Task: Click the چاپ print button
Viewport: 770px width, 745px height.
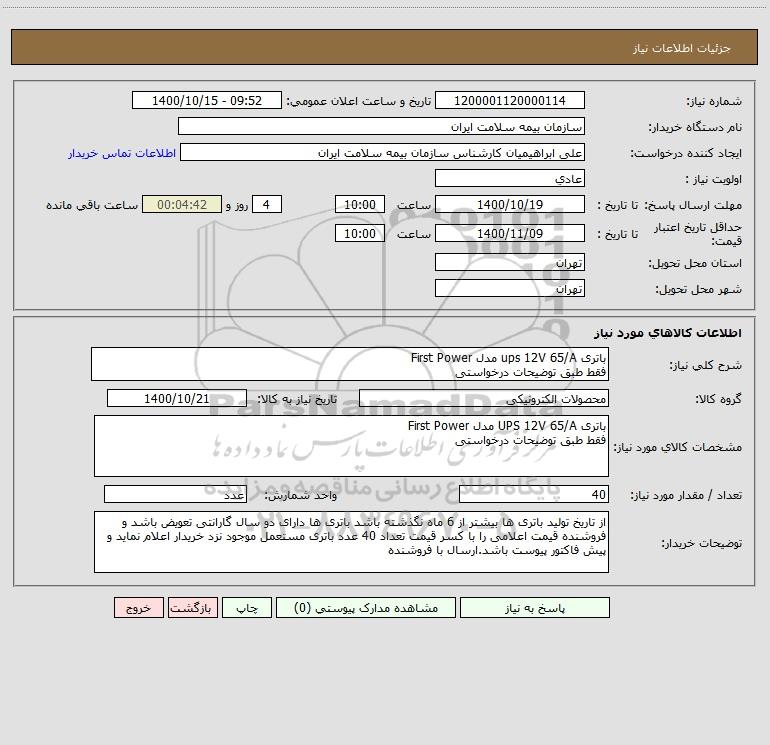Action: [x=247, y=608]
